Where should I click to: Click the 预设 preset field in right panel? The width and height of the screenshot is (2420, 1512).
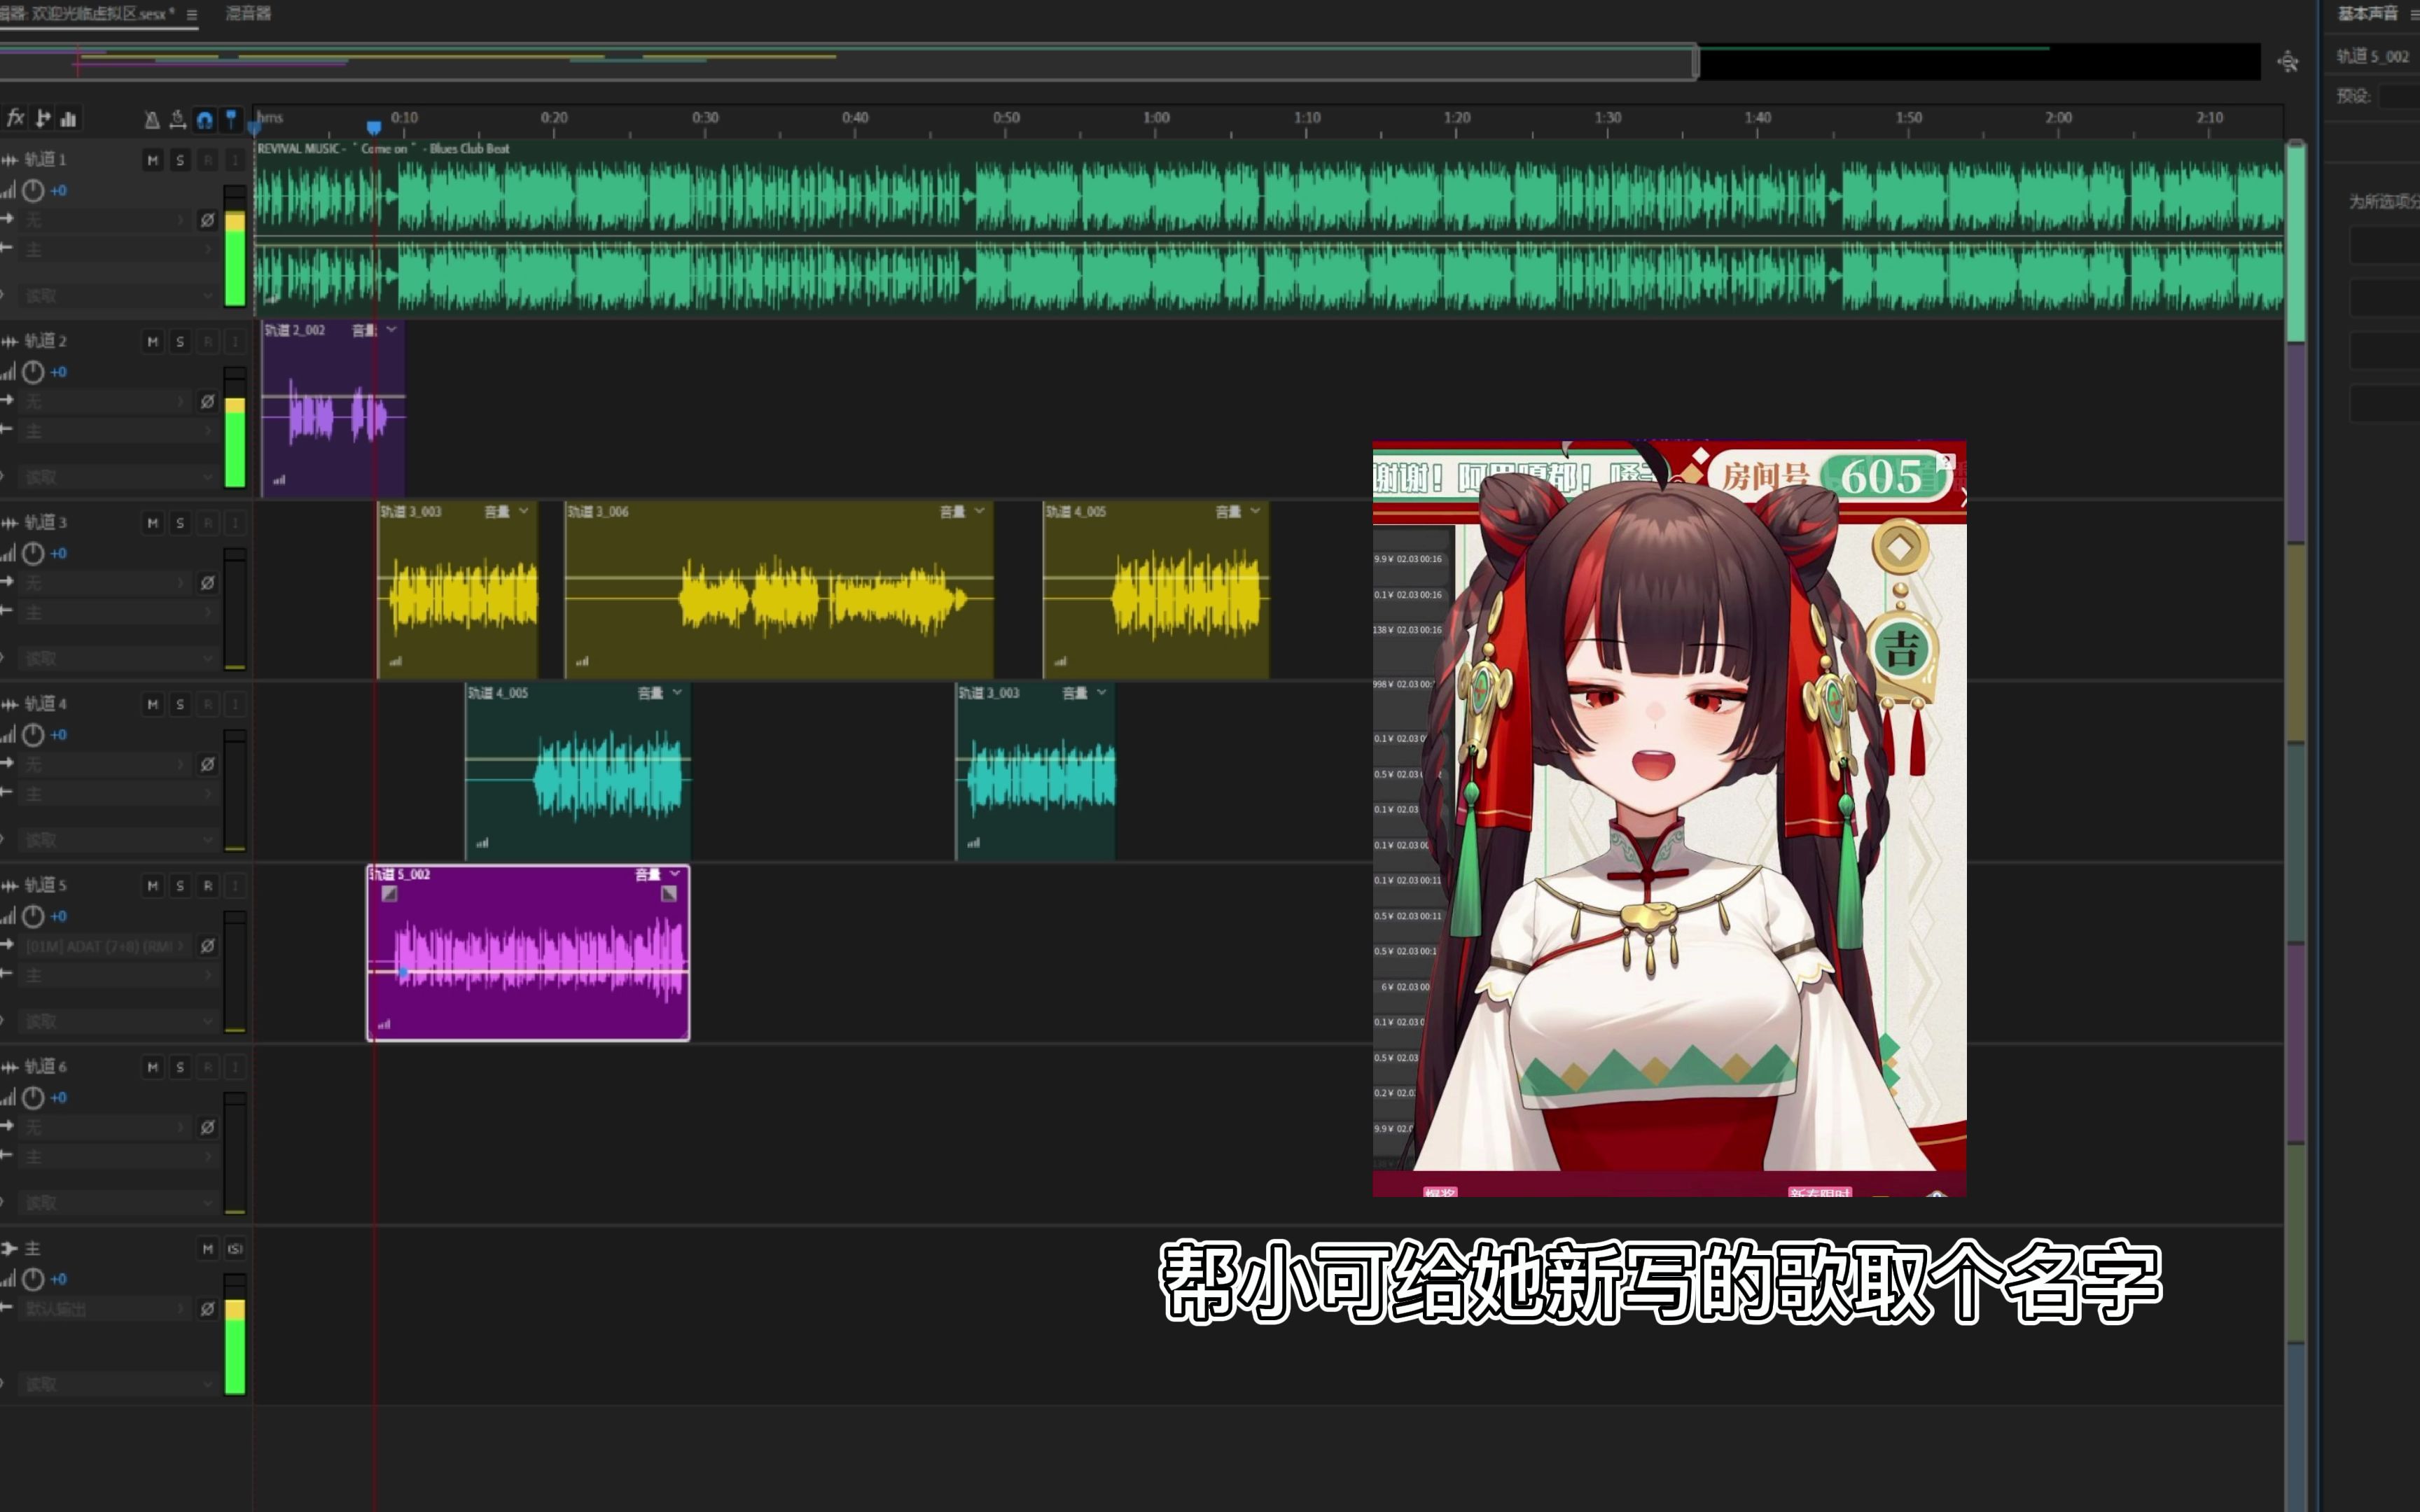click(x=2399, y=96)
